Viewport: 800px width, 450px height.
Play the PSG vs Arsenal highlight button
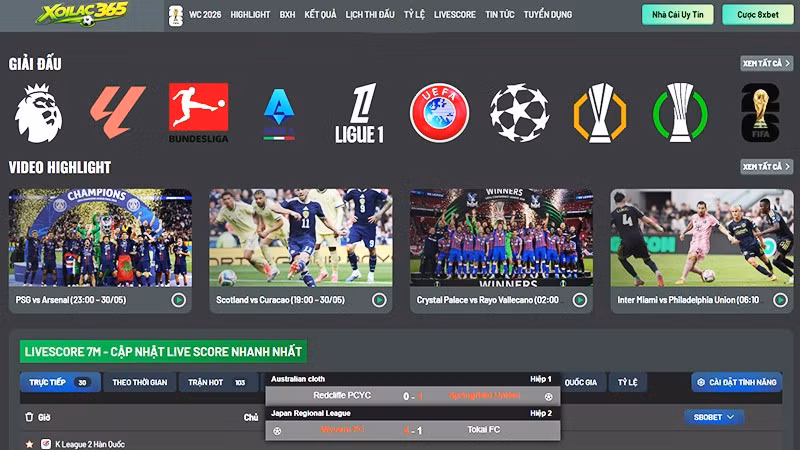(179, 300)
